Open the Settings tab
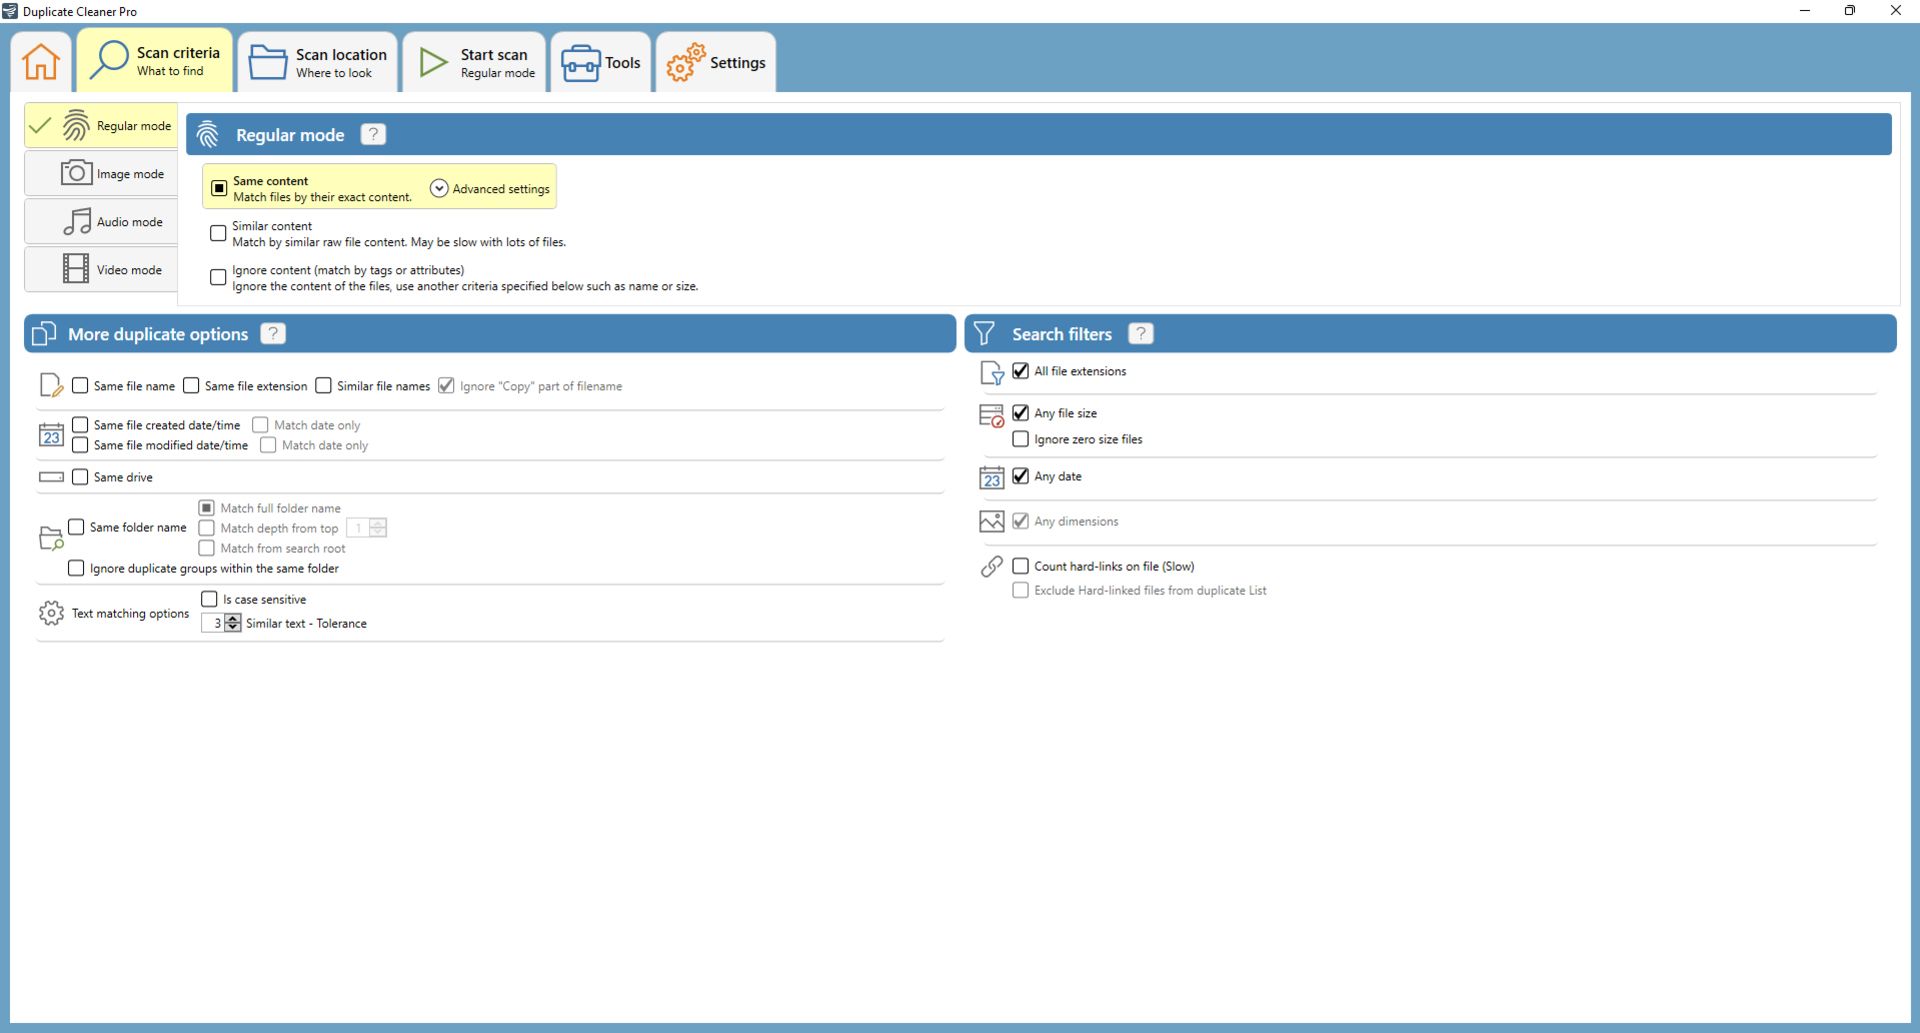 click(716, 62)
